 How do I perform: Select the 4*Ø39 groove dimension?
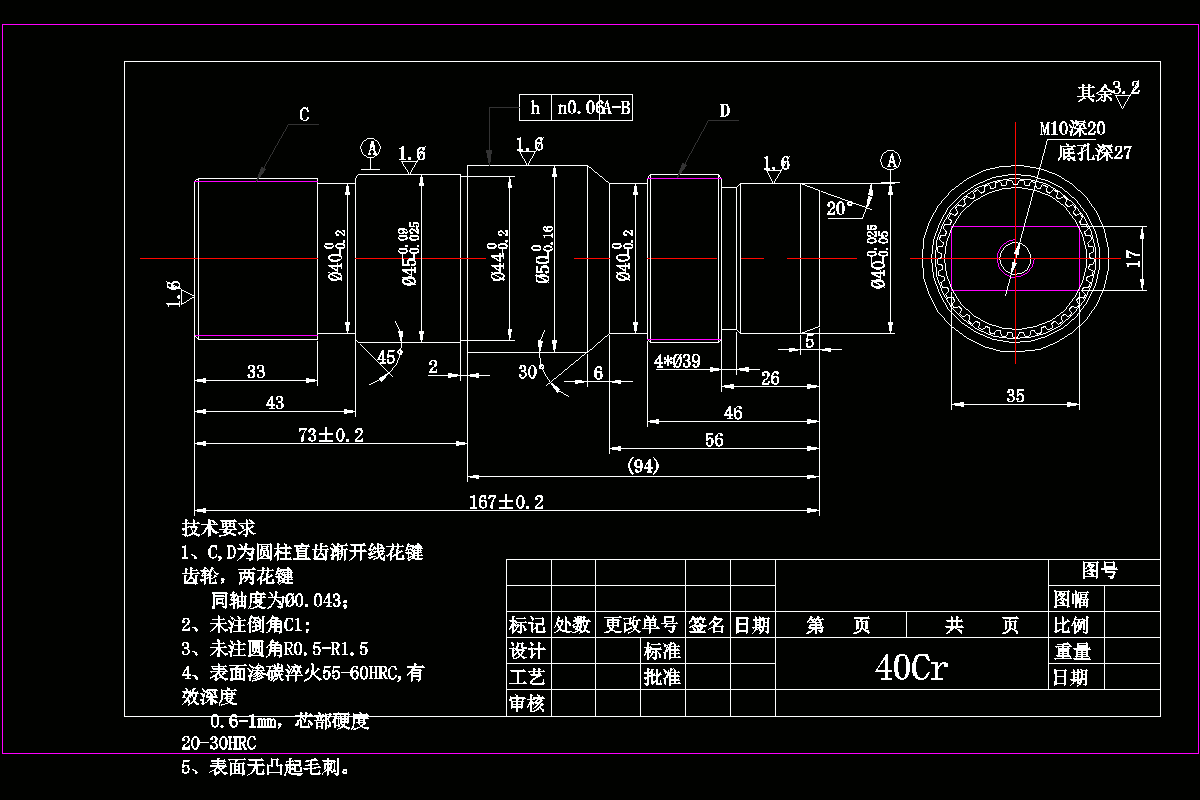[677, 361]
